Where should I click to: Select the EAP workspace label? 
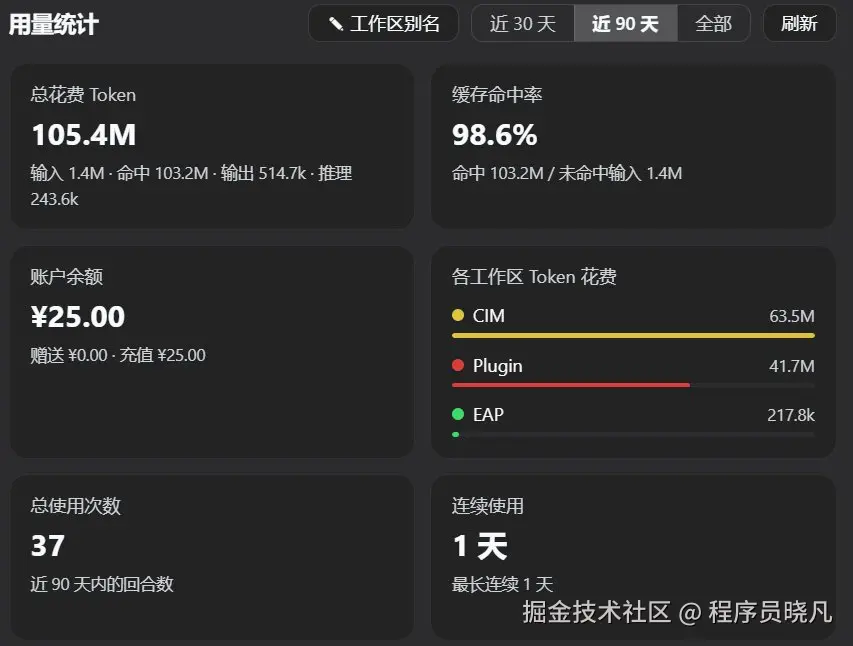[x=488, y=415]
